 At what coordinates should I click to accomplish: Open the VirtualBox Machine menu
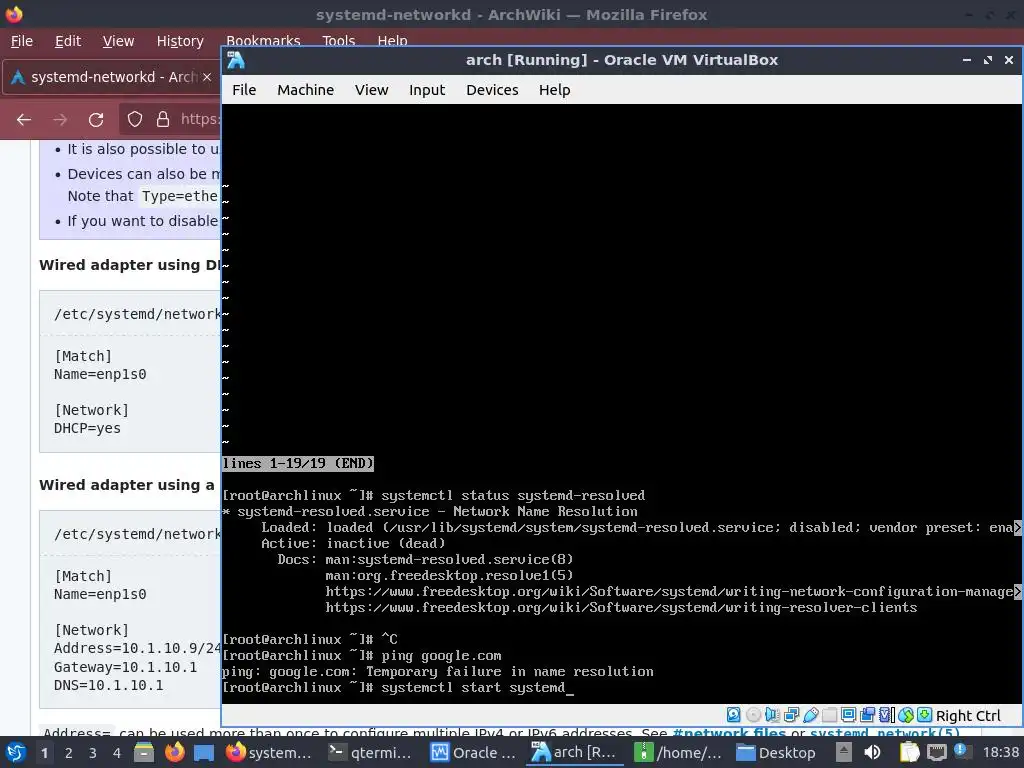click(x=306, y=90)
